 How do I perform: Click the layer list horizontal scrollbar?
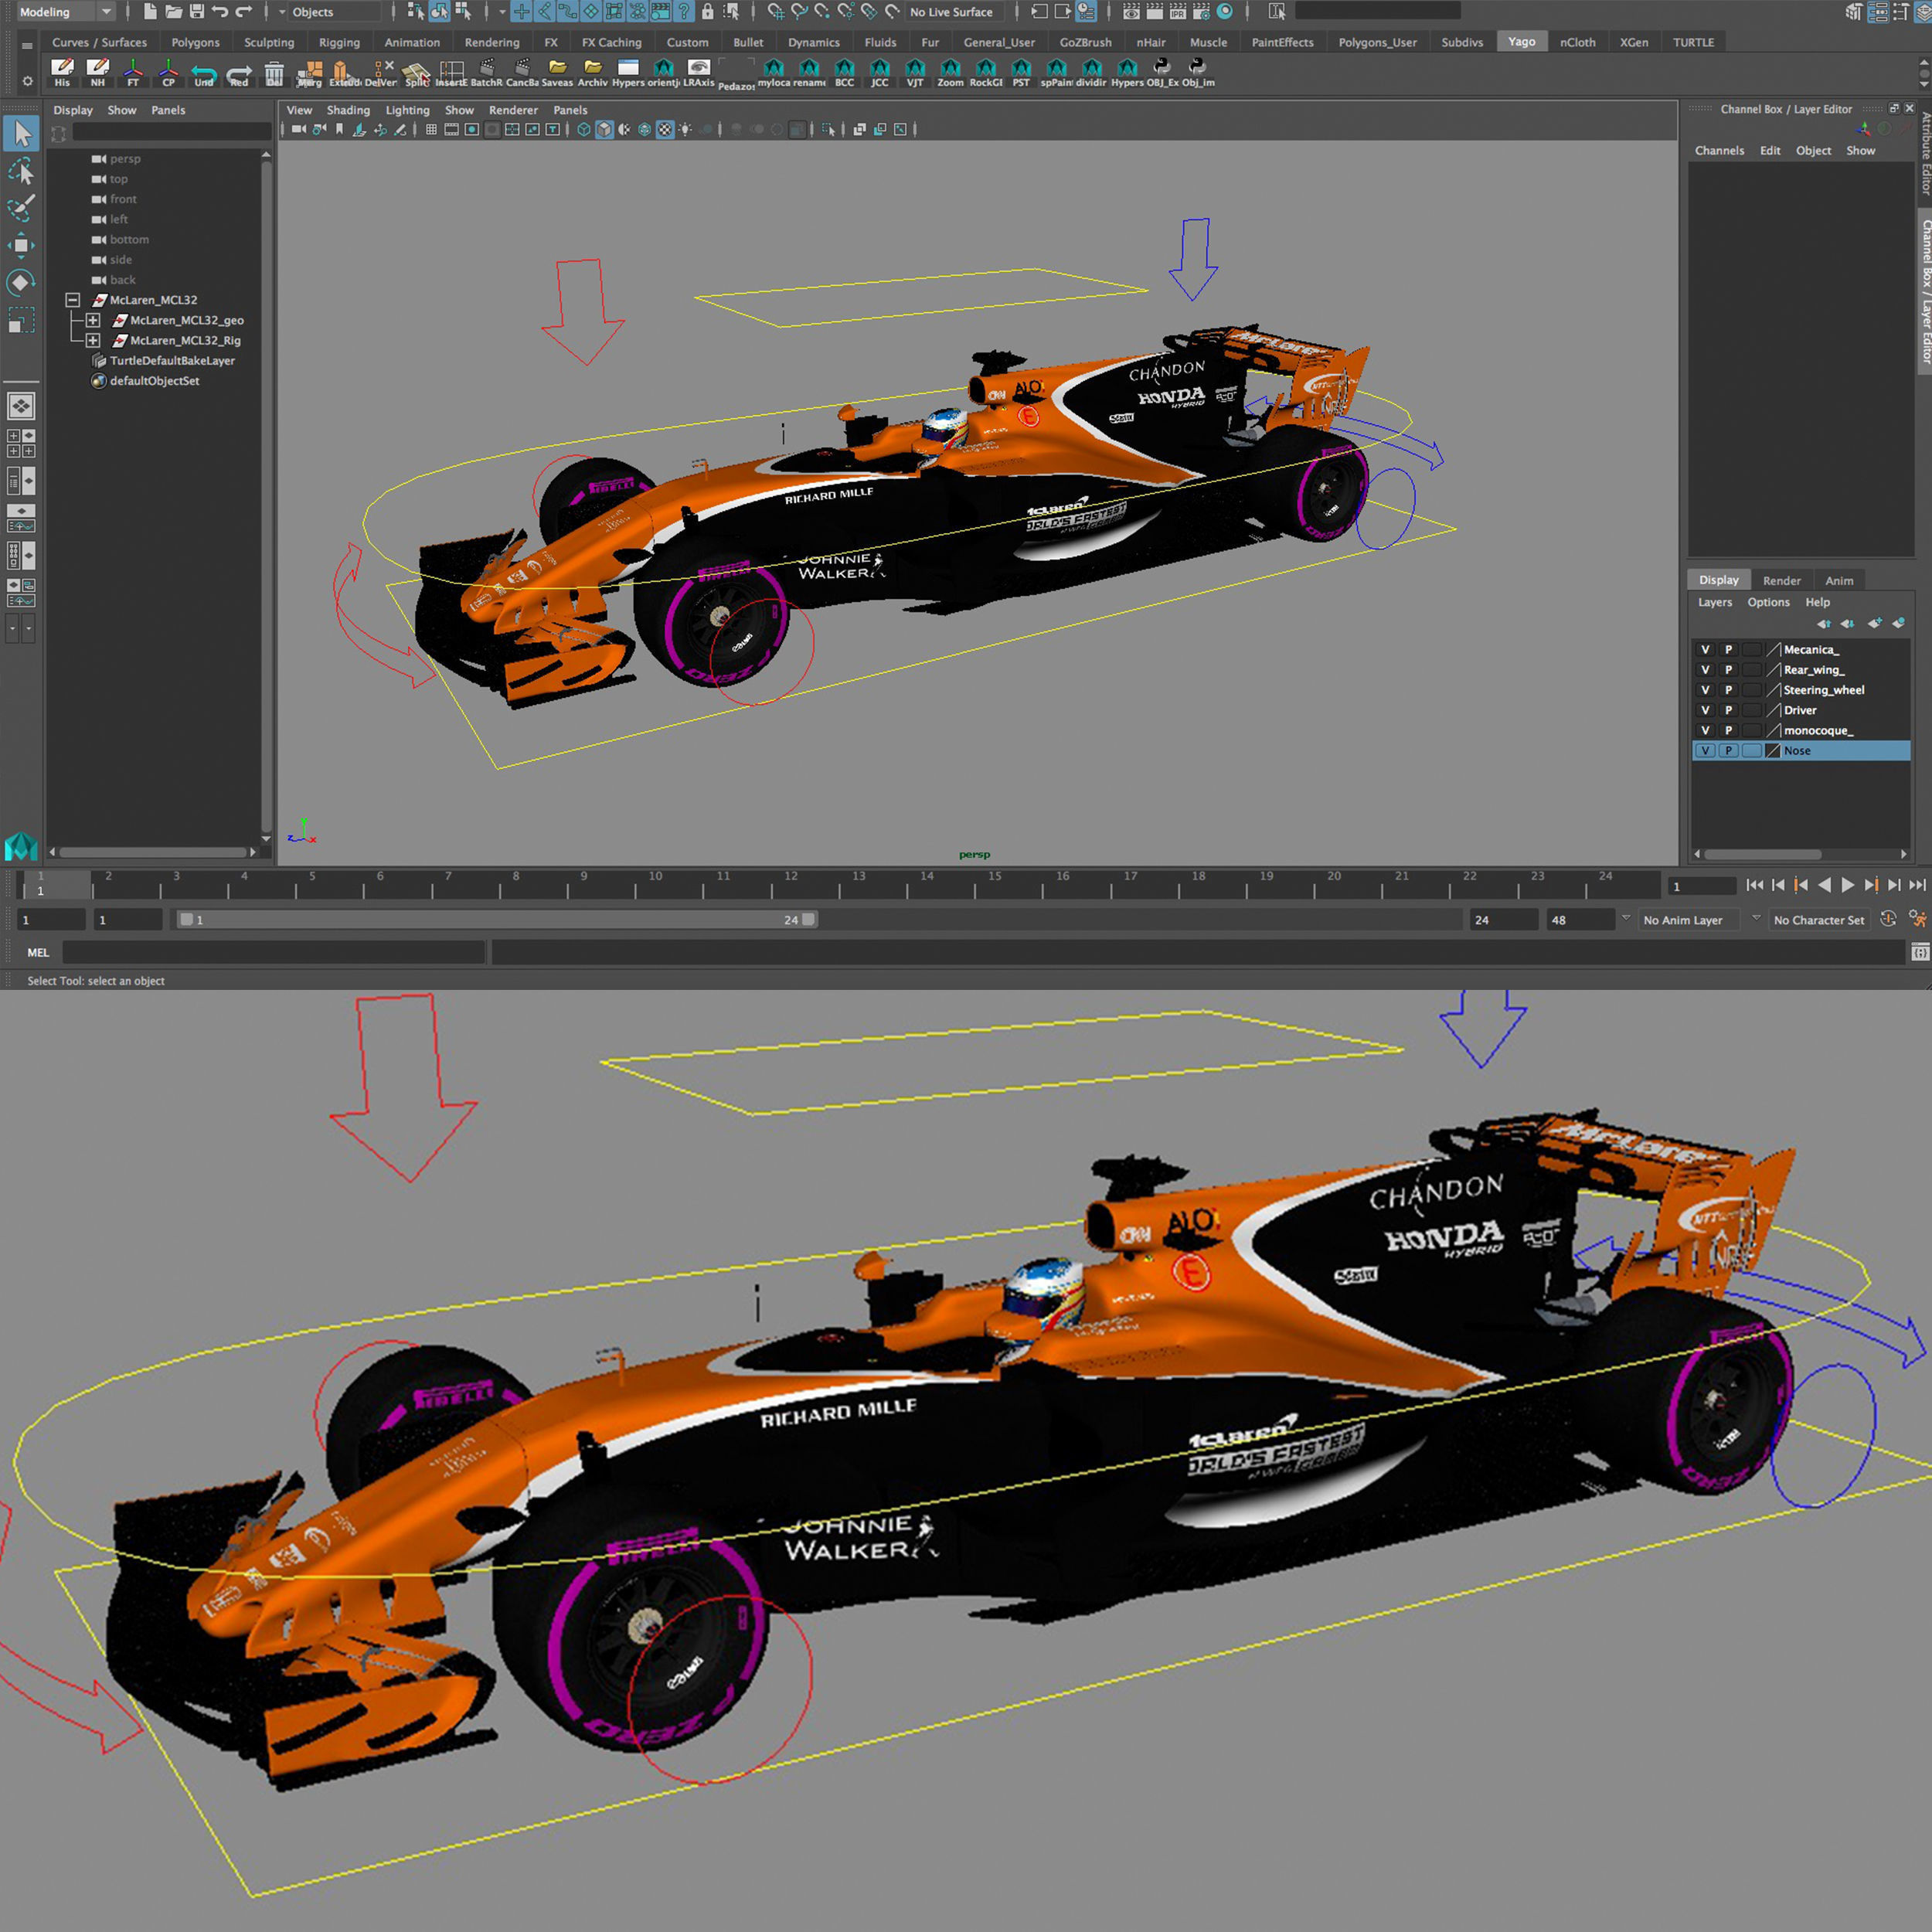click(1762, 854)
